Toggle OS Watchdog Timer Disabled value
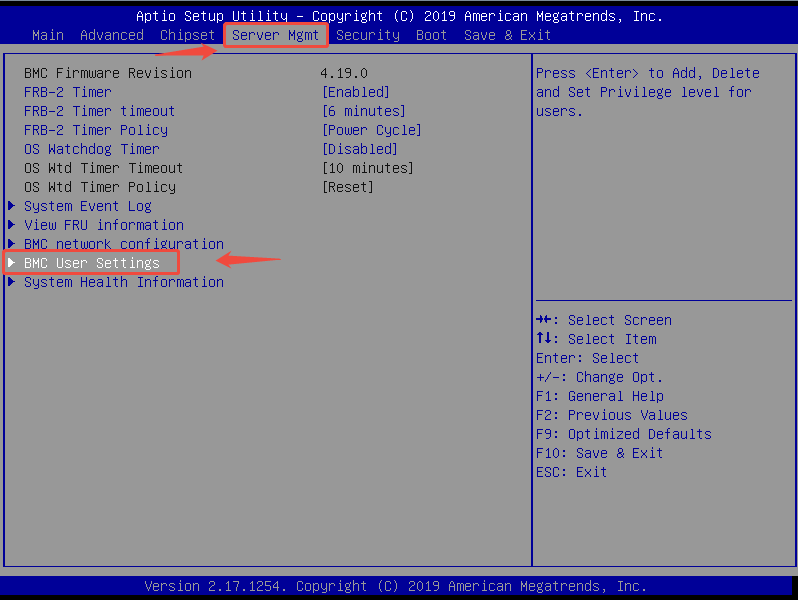 pyautogui.click(x=359, y=149)
